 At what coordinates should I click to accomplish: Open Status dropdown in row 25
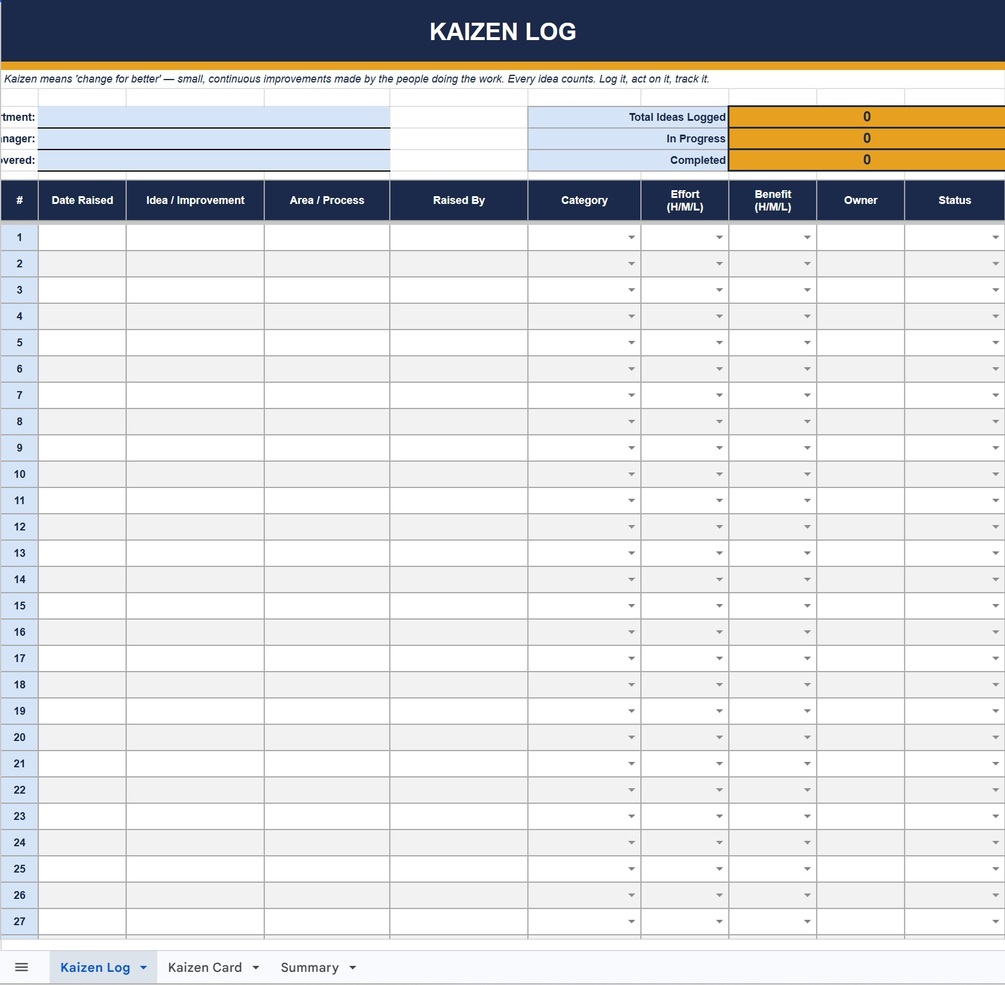click(995, 869)
